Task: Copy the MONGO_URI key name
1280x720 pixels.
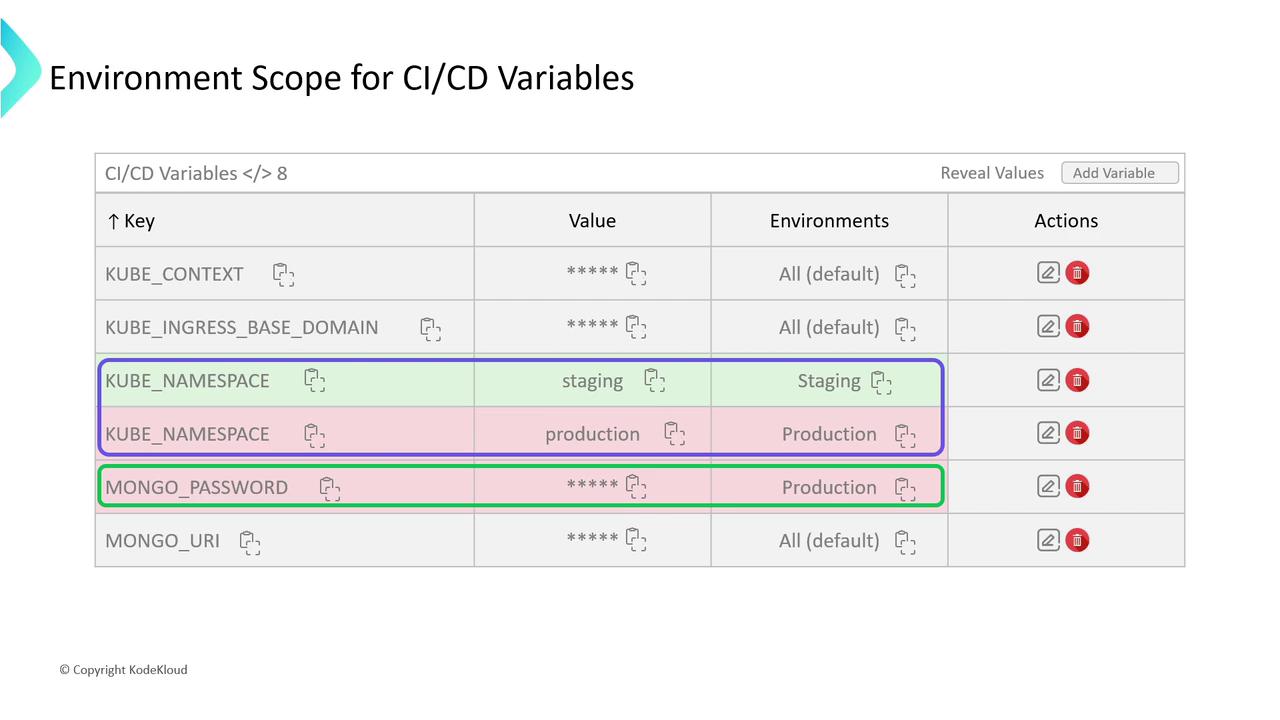Action: click(x=250, y=541)
